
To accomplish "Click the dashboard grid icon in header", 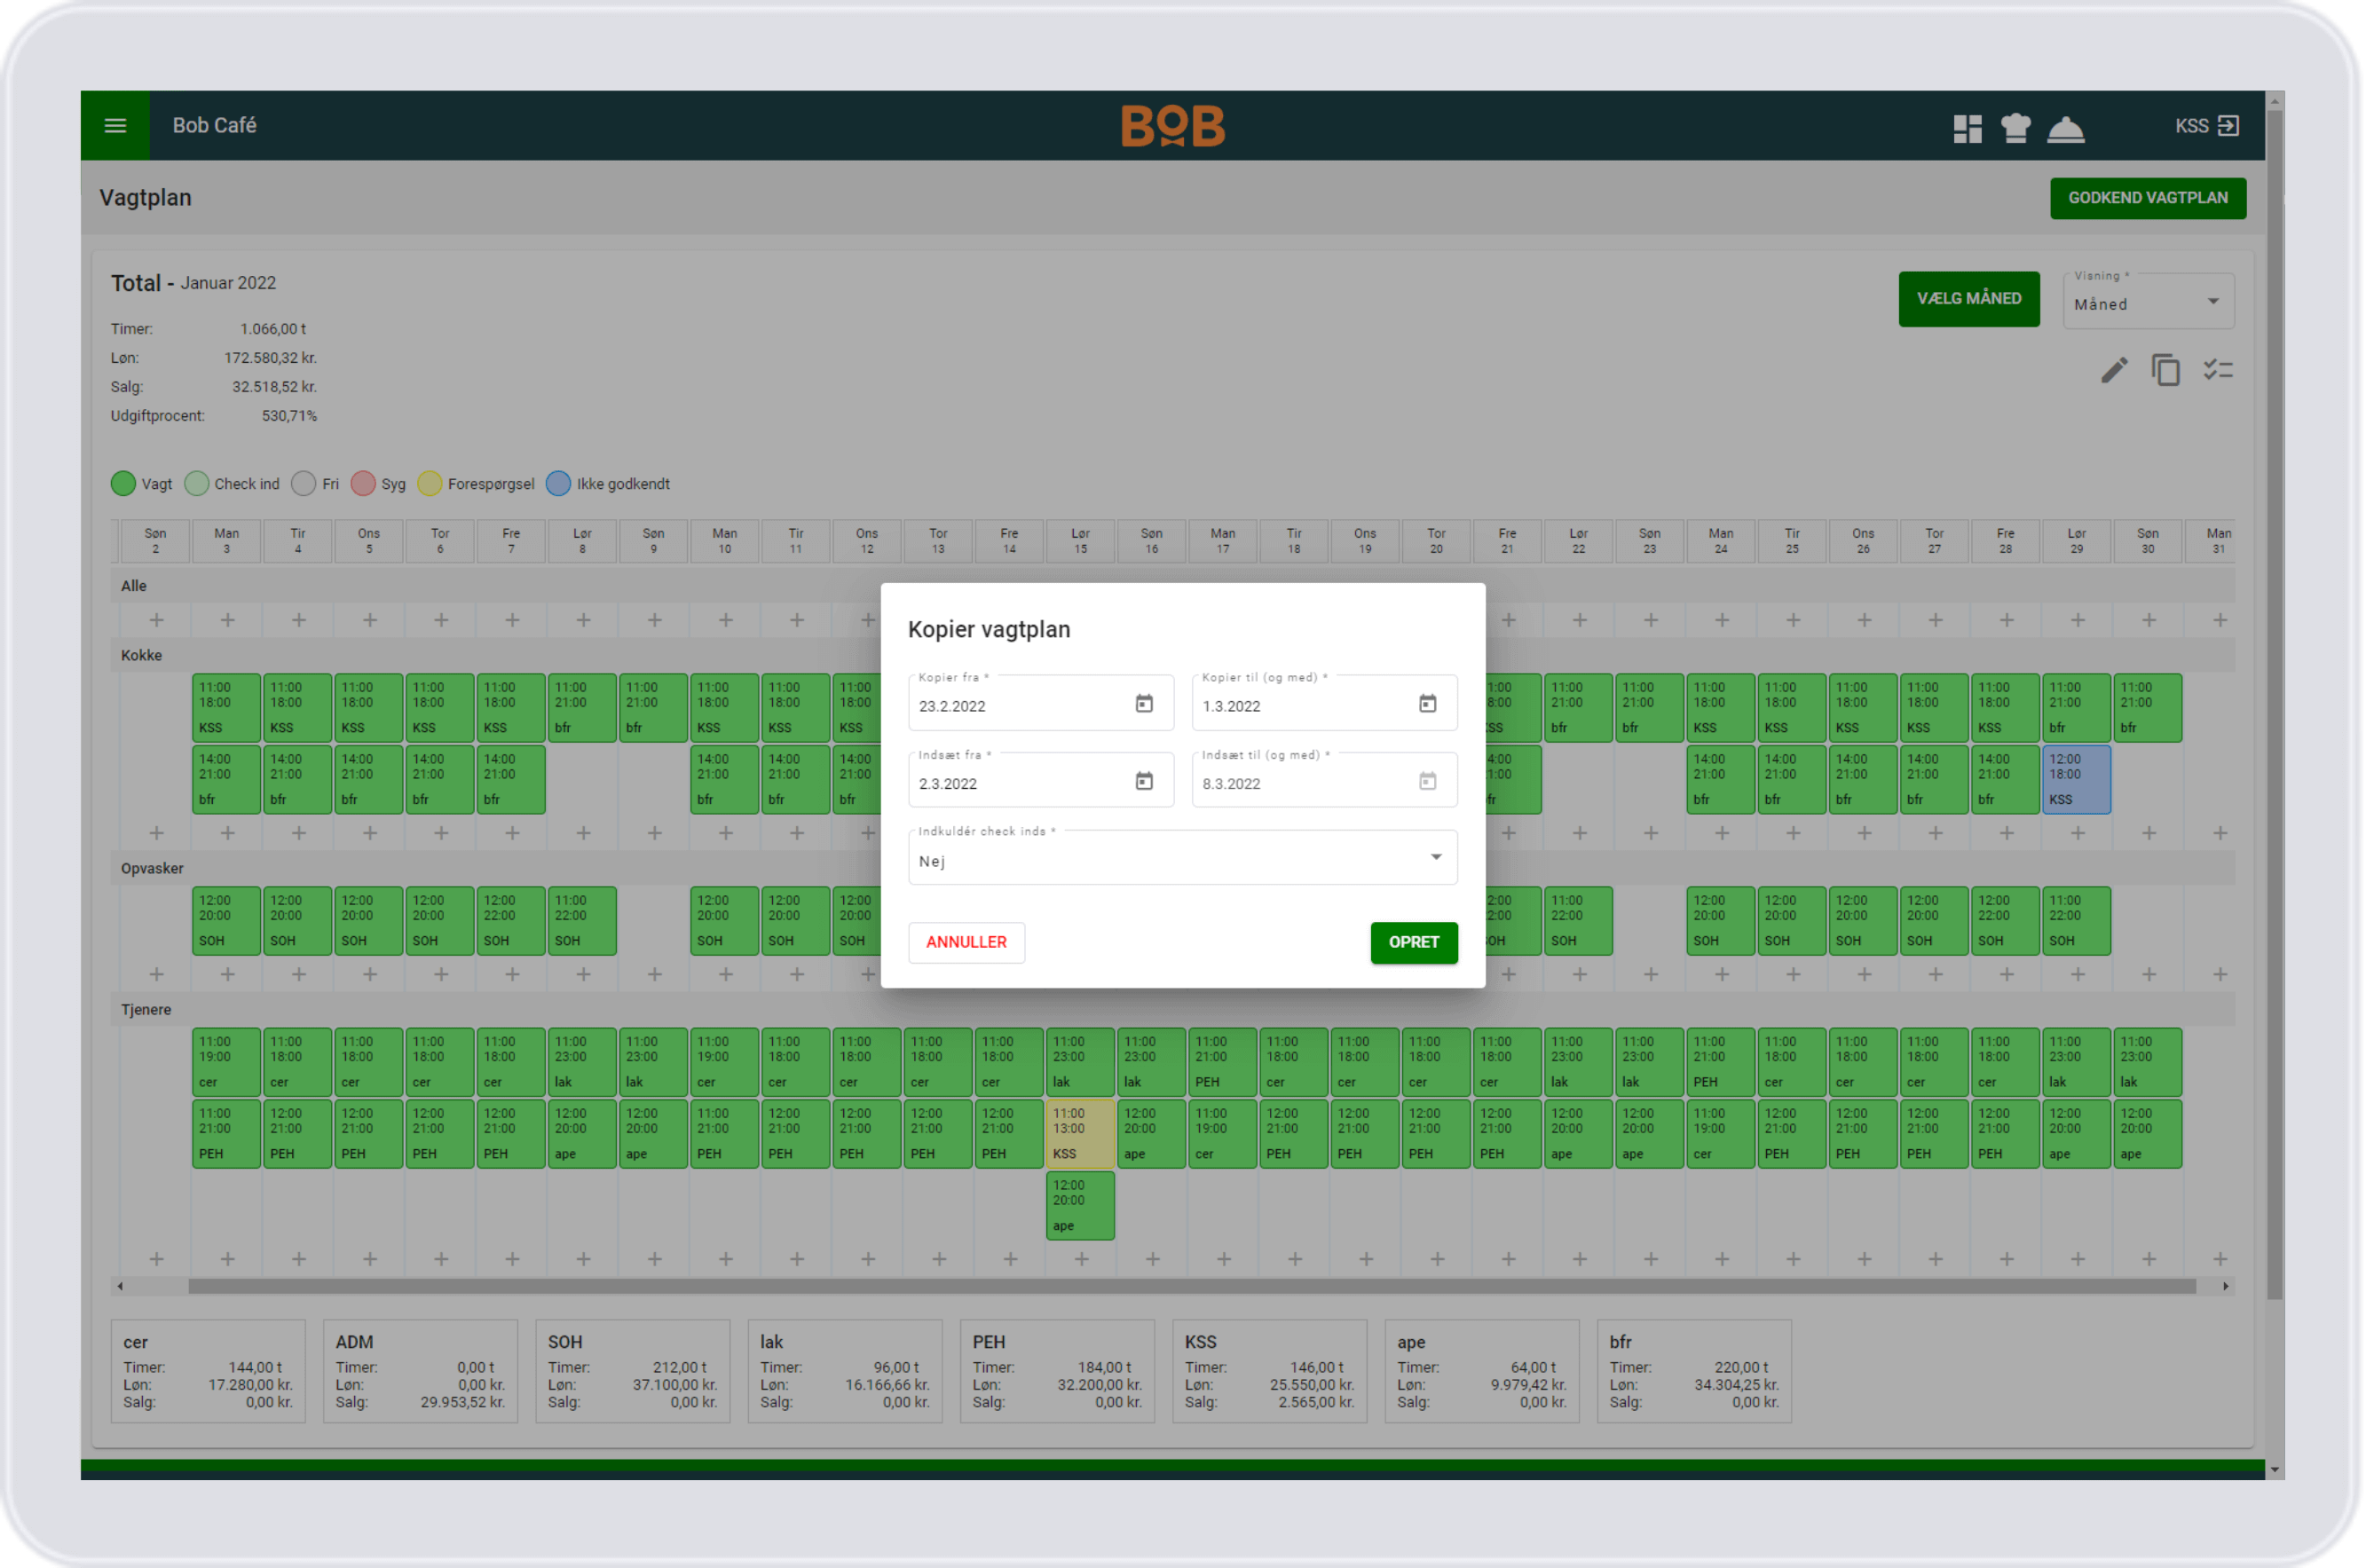I will coord(1967,129).
